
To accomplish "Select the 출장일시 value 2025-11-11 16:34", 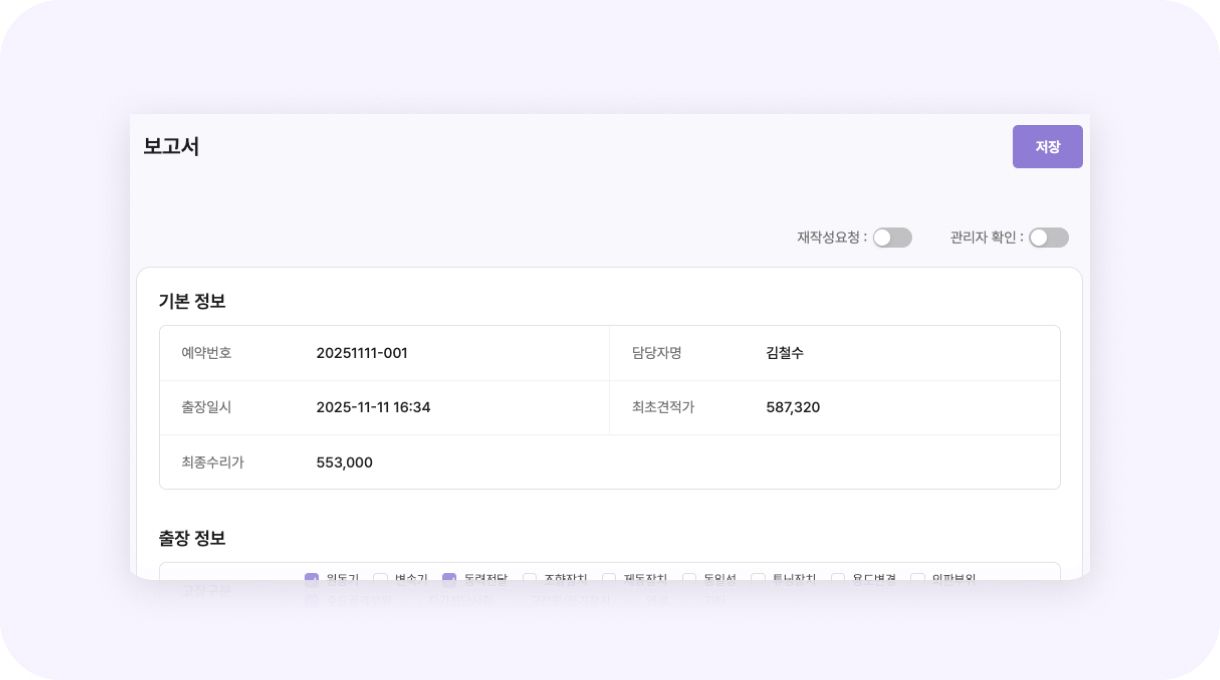I will point(373,407).
